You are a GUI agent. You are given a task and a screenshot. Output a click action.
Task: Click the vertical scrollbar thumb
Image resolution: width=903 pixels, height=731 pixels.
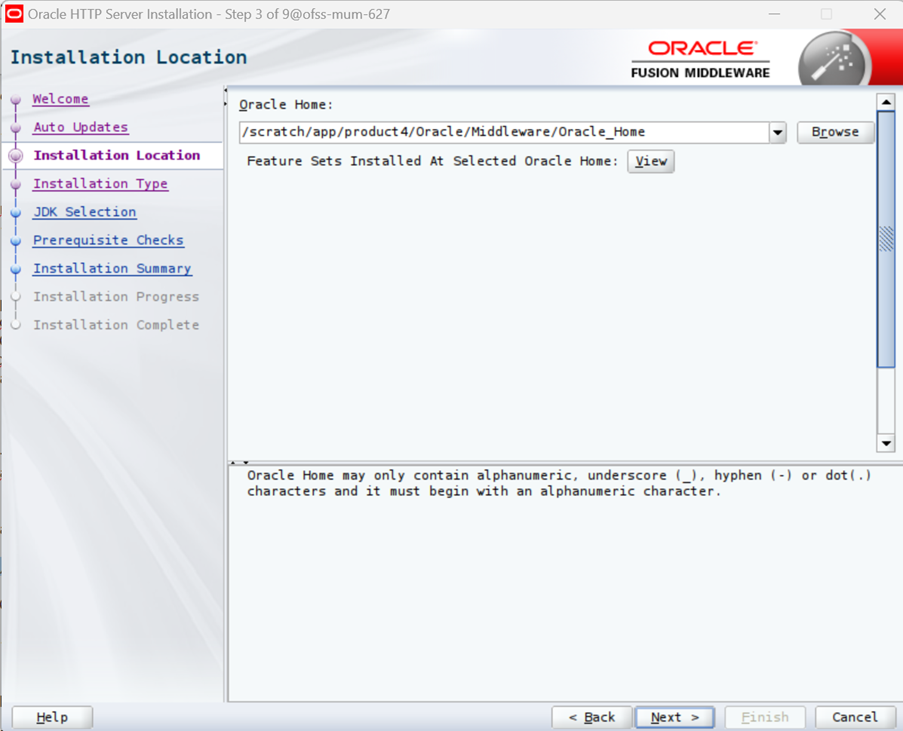click(x=886, y=238)
